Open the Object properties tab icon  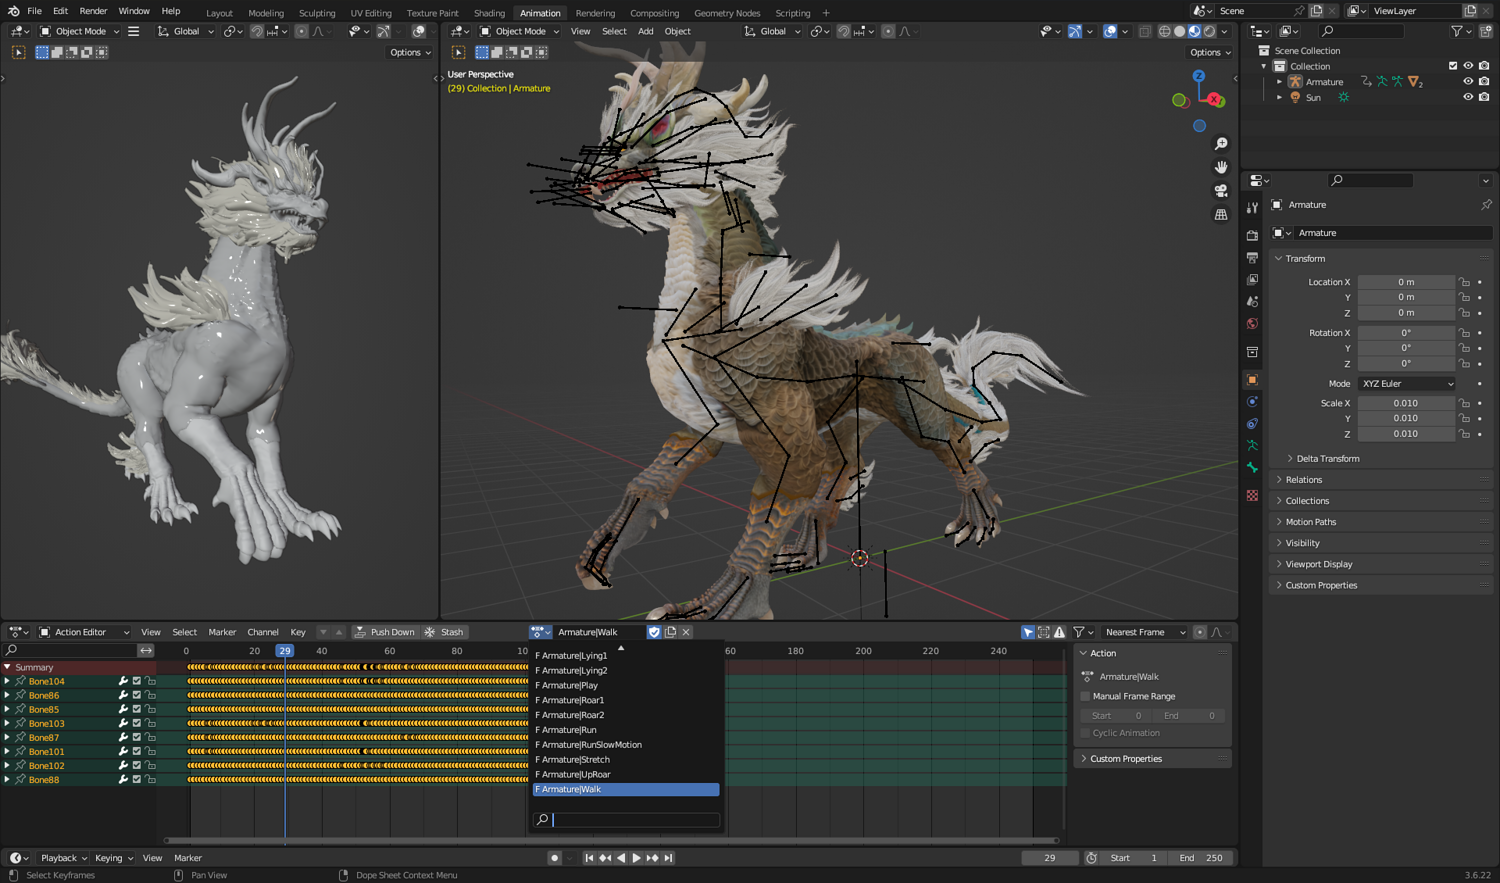[1252, 380]
